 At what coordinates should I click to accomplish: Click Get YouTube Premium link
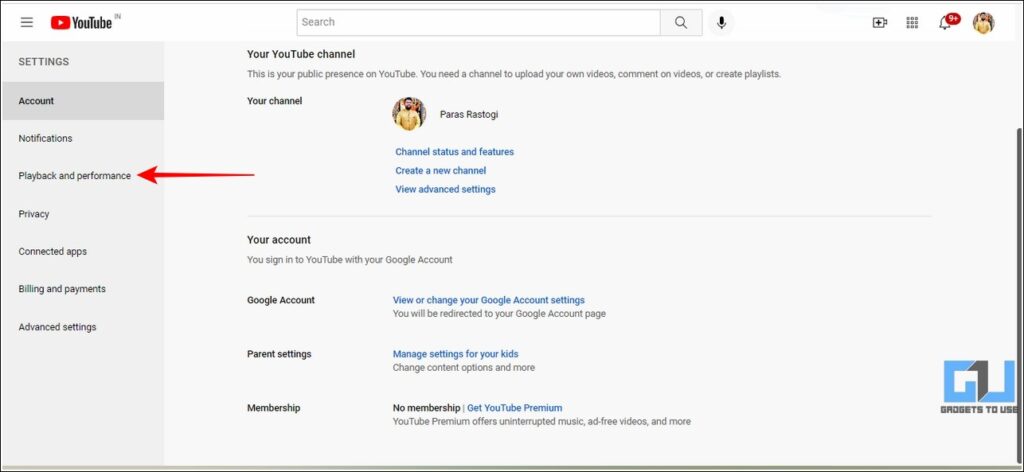coord(515,408)
